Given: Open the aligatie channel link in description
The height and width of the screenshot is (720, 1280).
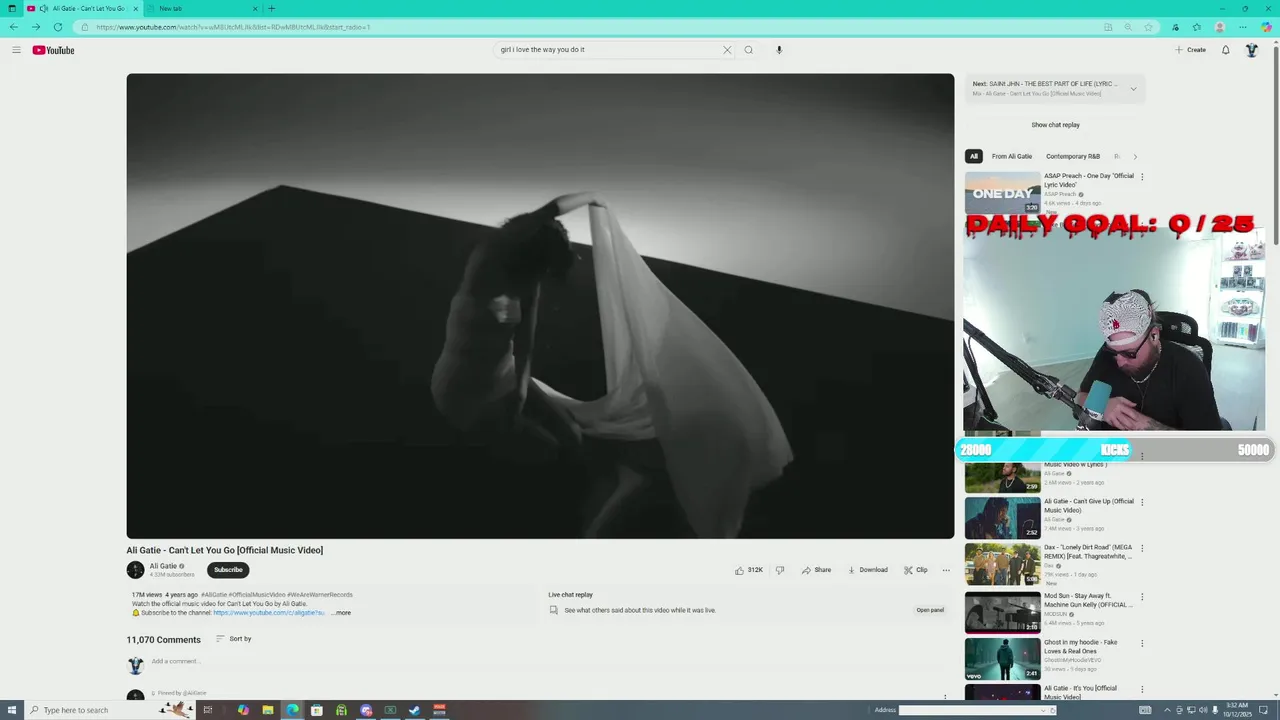Looking at the screenshot, I should pos(268,613).
